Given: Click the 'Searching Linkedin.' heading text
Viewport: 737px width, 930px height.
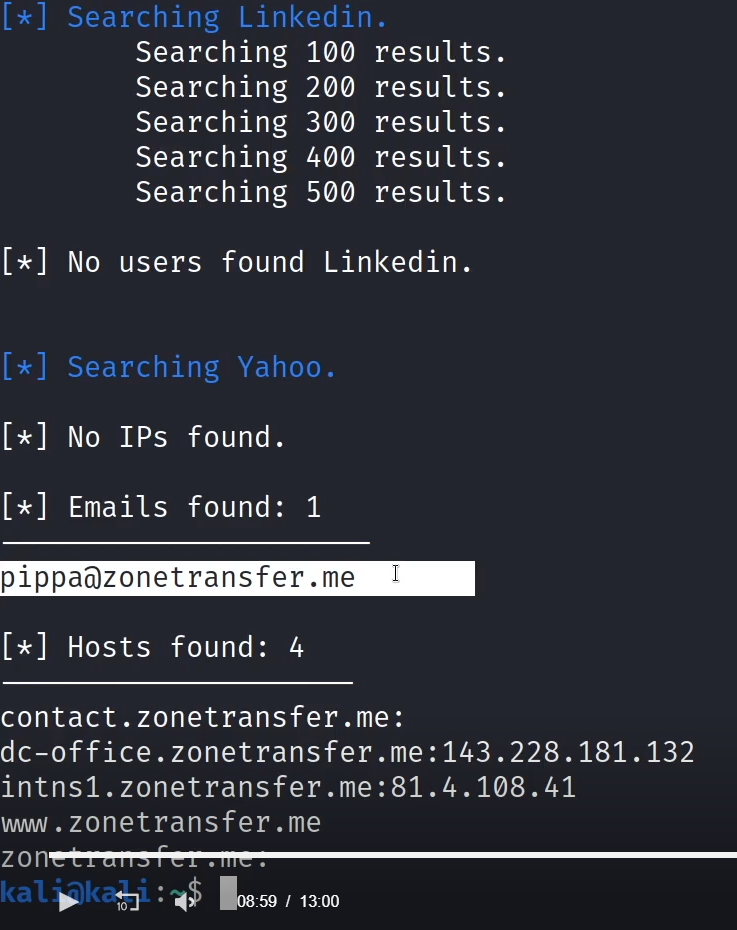Looking at the screenshot, I should (x=194, y=17).
